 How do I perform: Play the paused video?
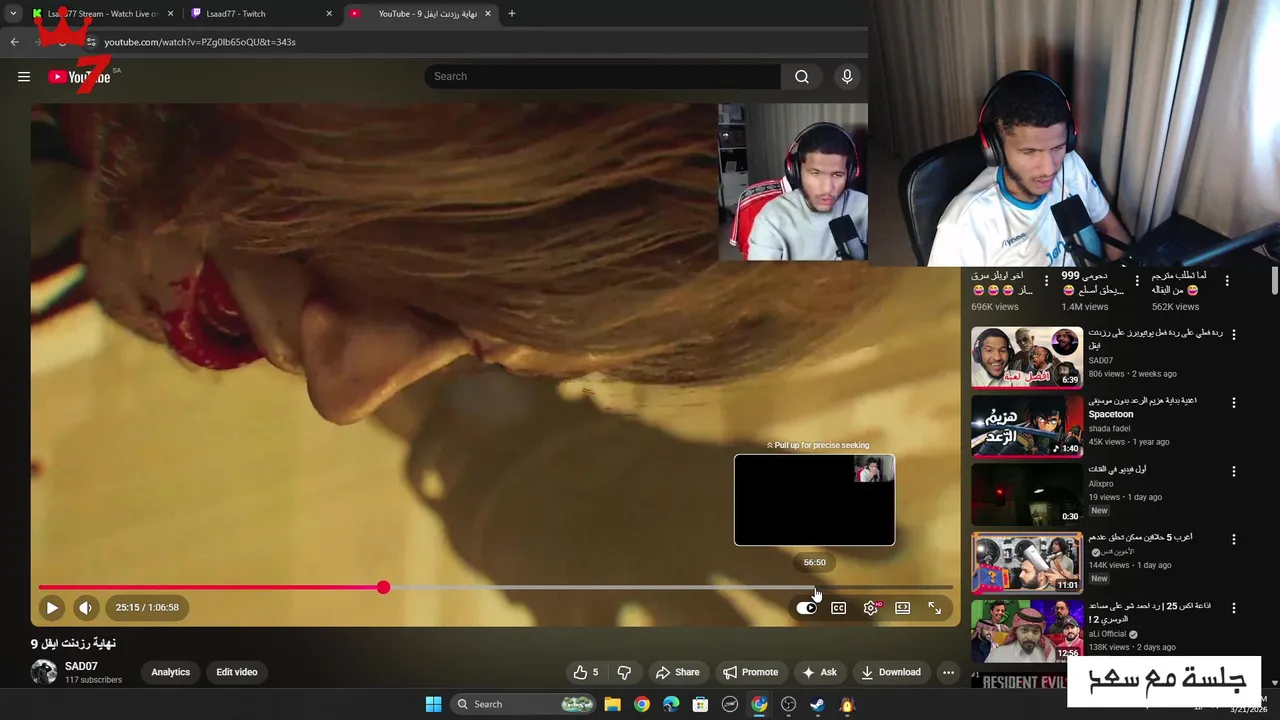click(52, 607)
